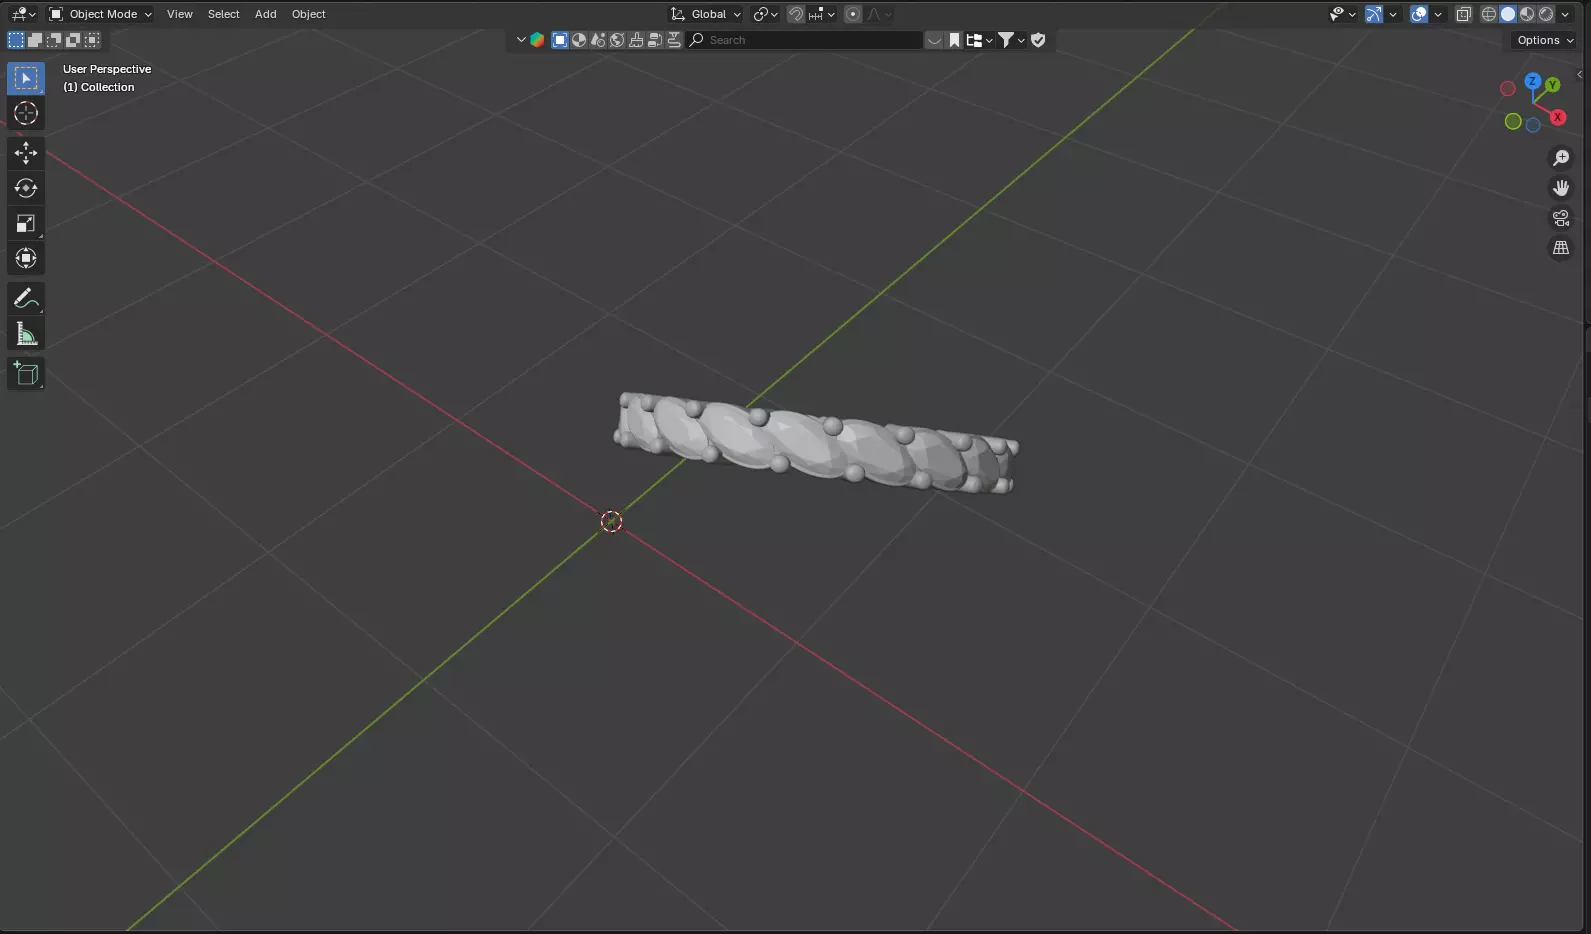The image size is (1591, 934).
Task: Click the green Y axis on navigation gizmo
Action: 1552,85
